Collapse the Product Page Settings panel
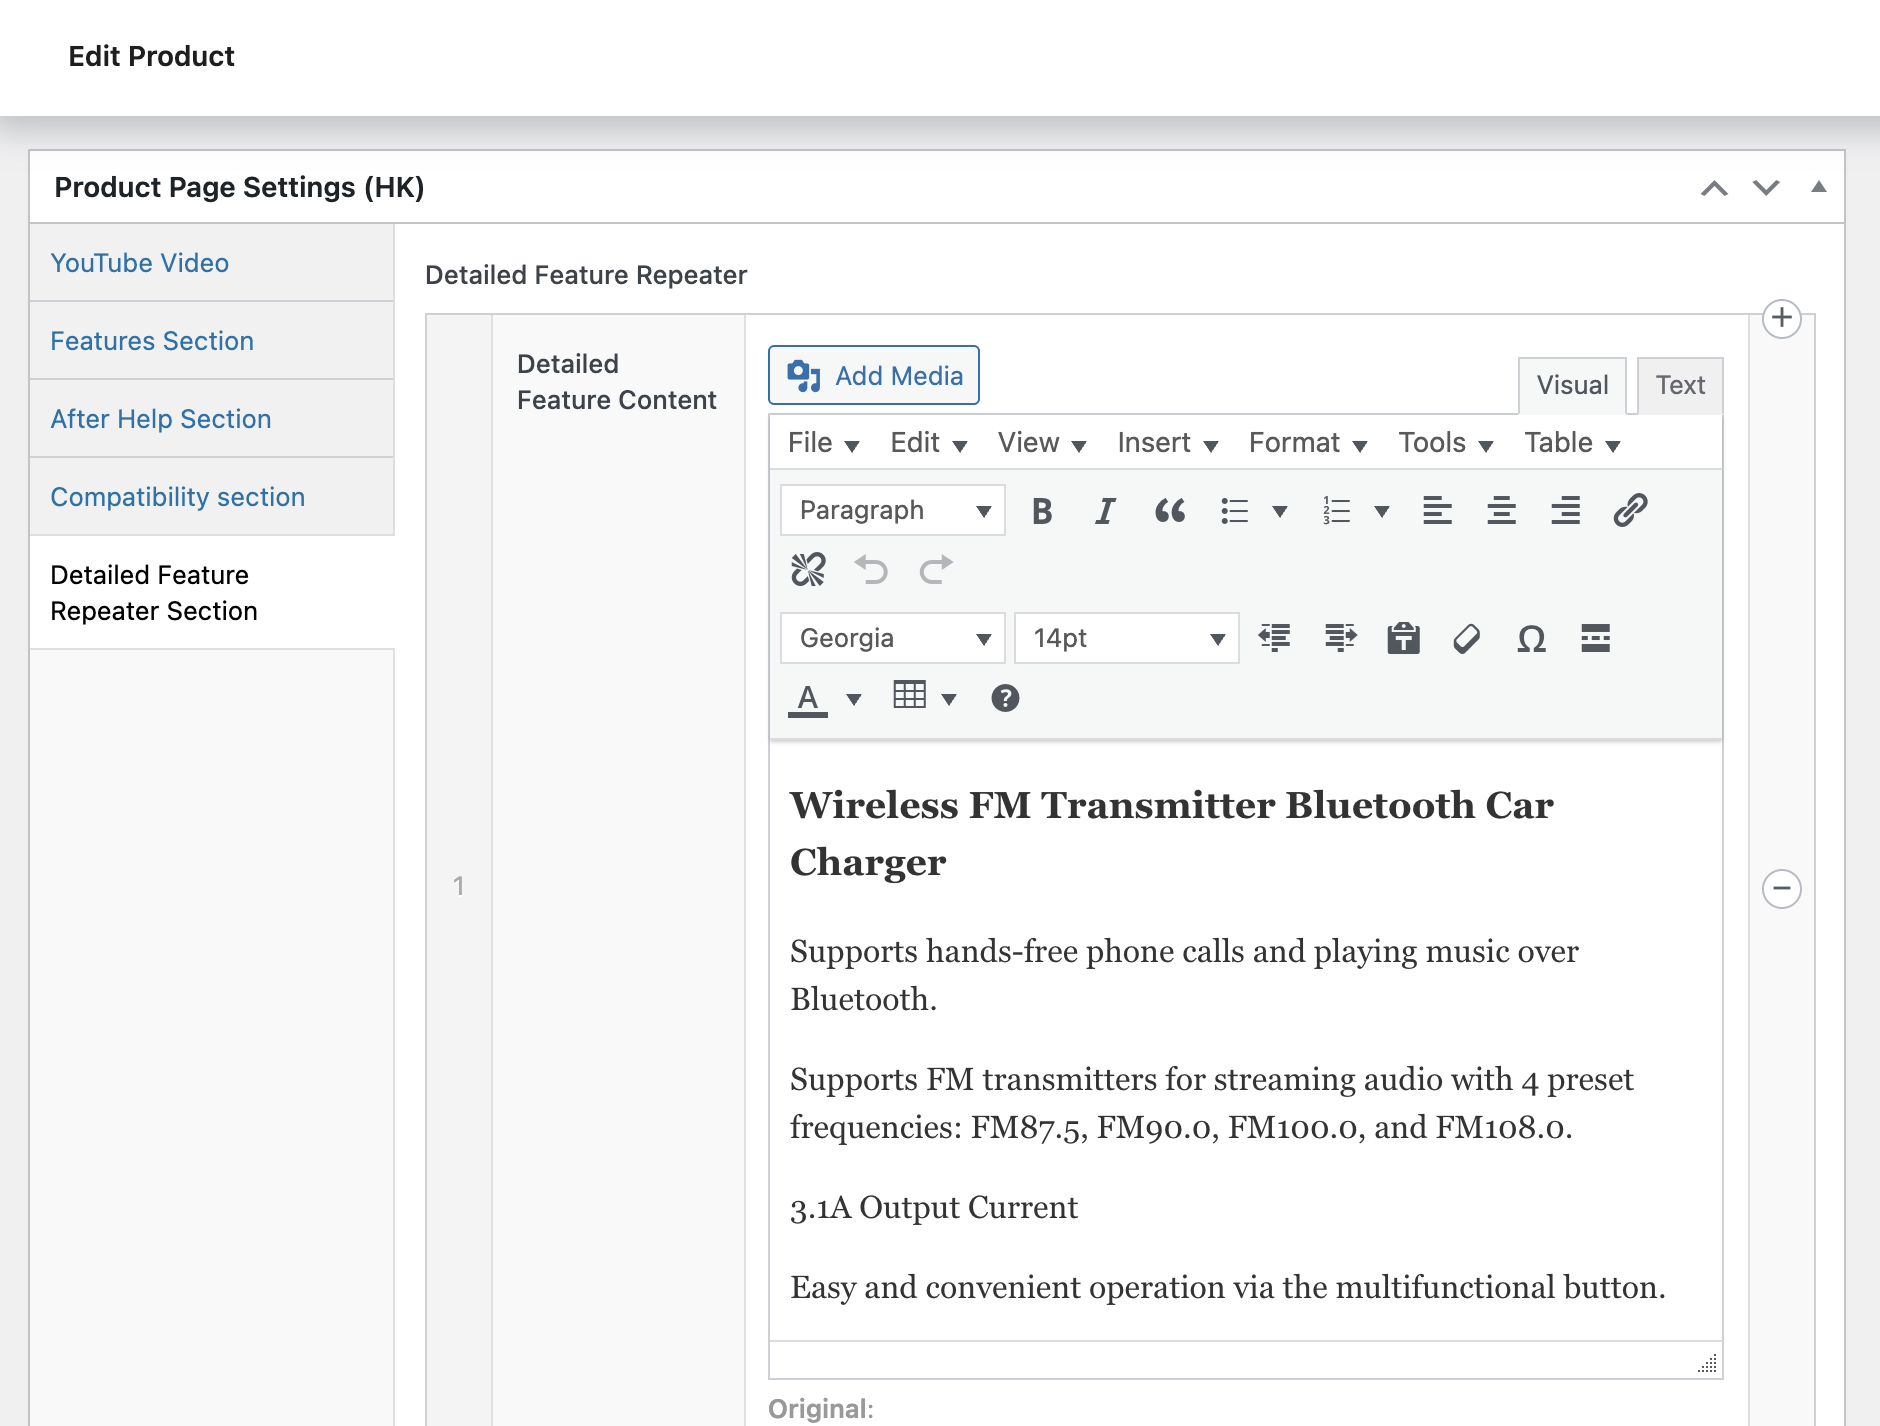Viewport: 1880px width, 1426px height. coord(1819,187)
